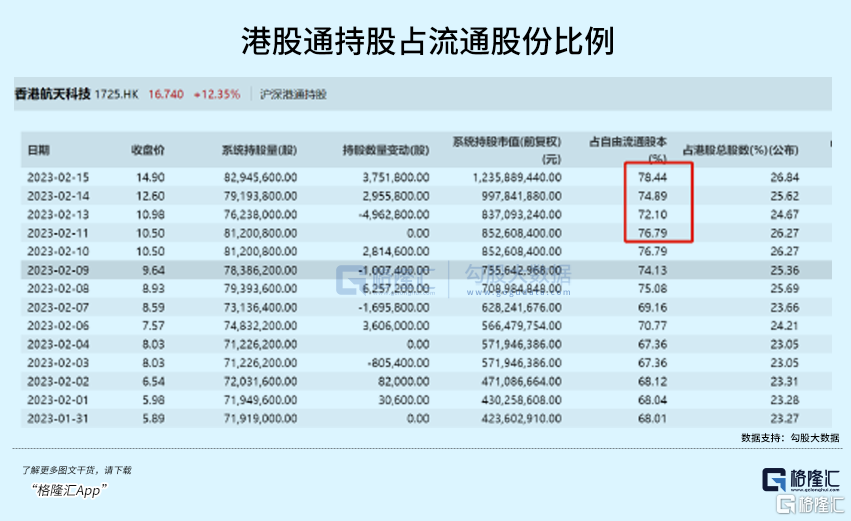Click the 格隆汇 logo icon at bottom right
Screen dimensions: 851x521
(x=777, y=483)
